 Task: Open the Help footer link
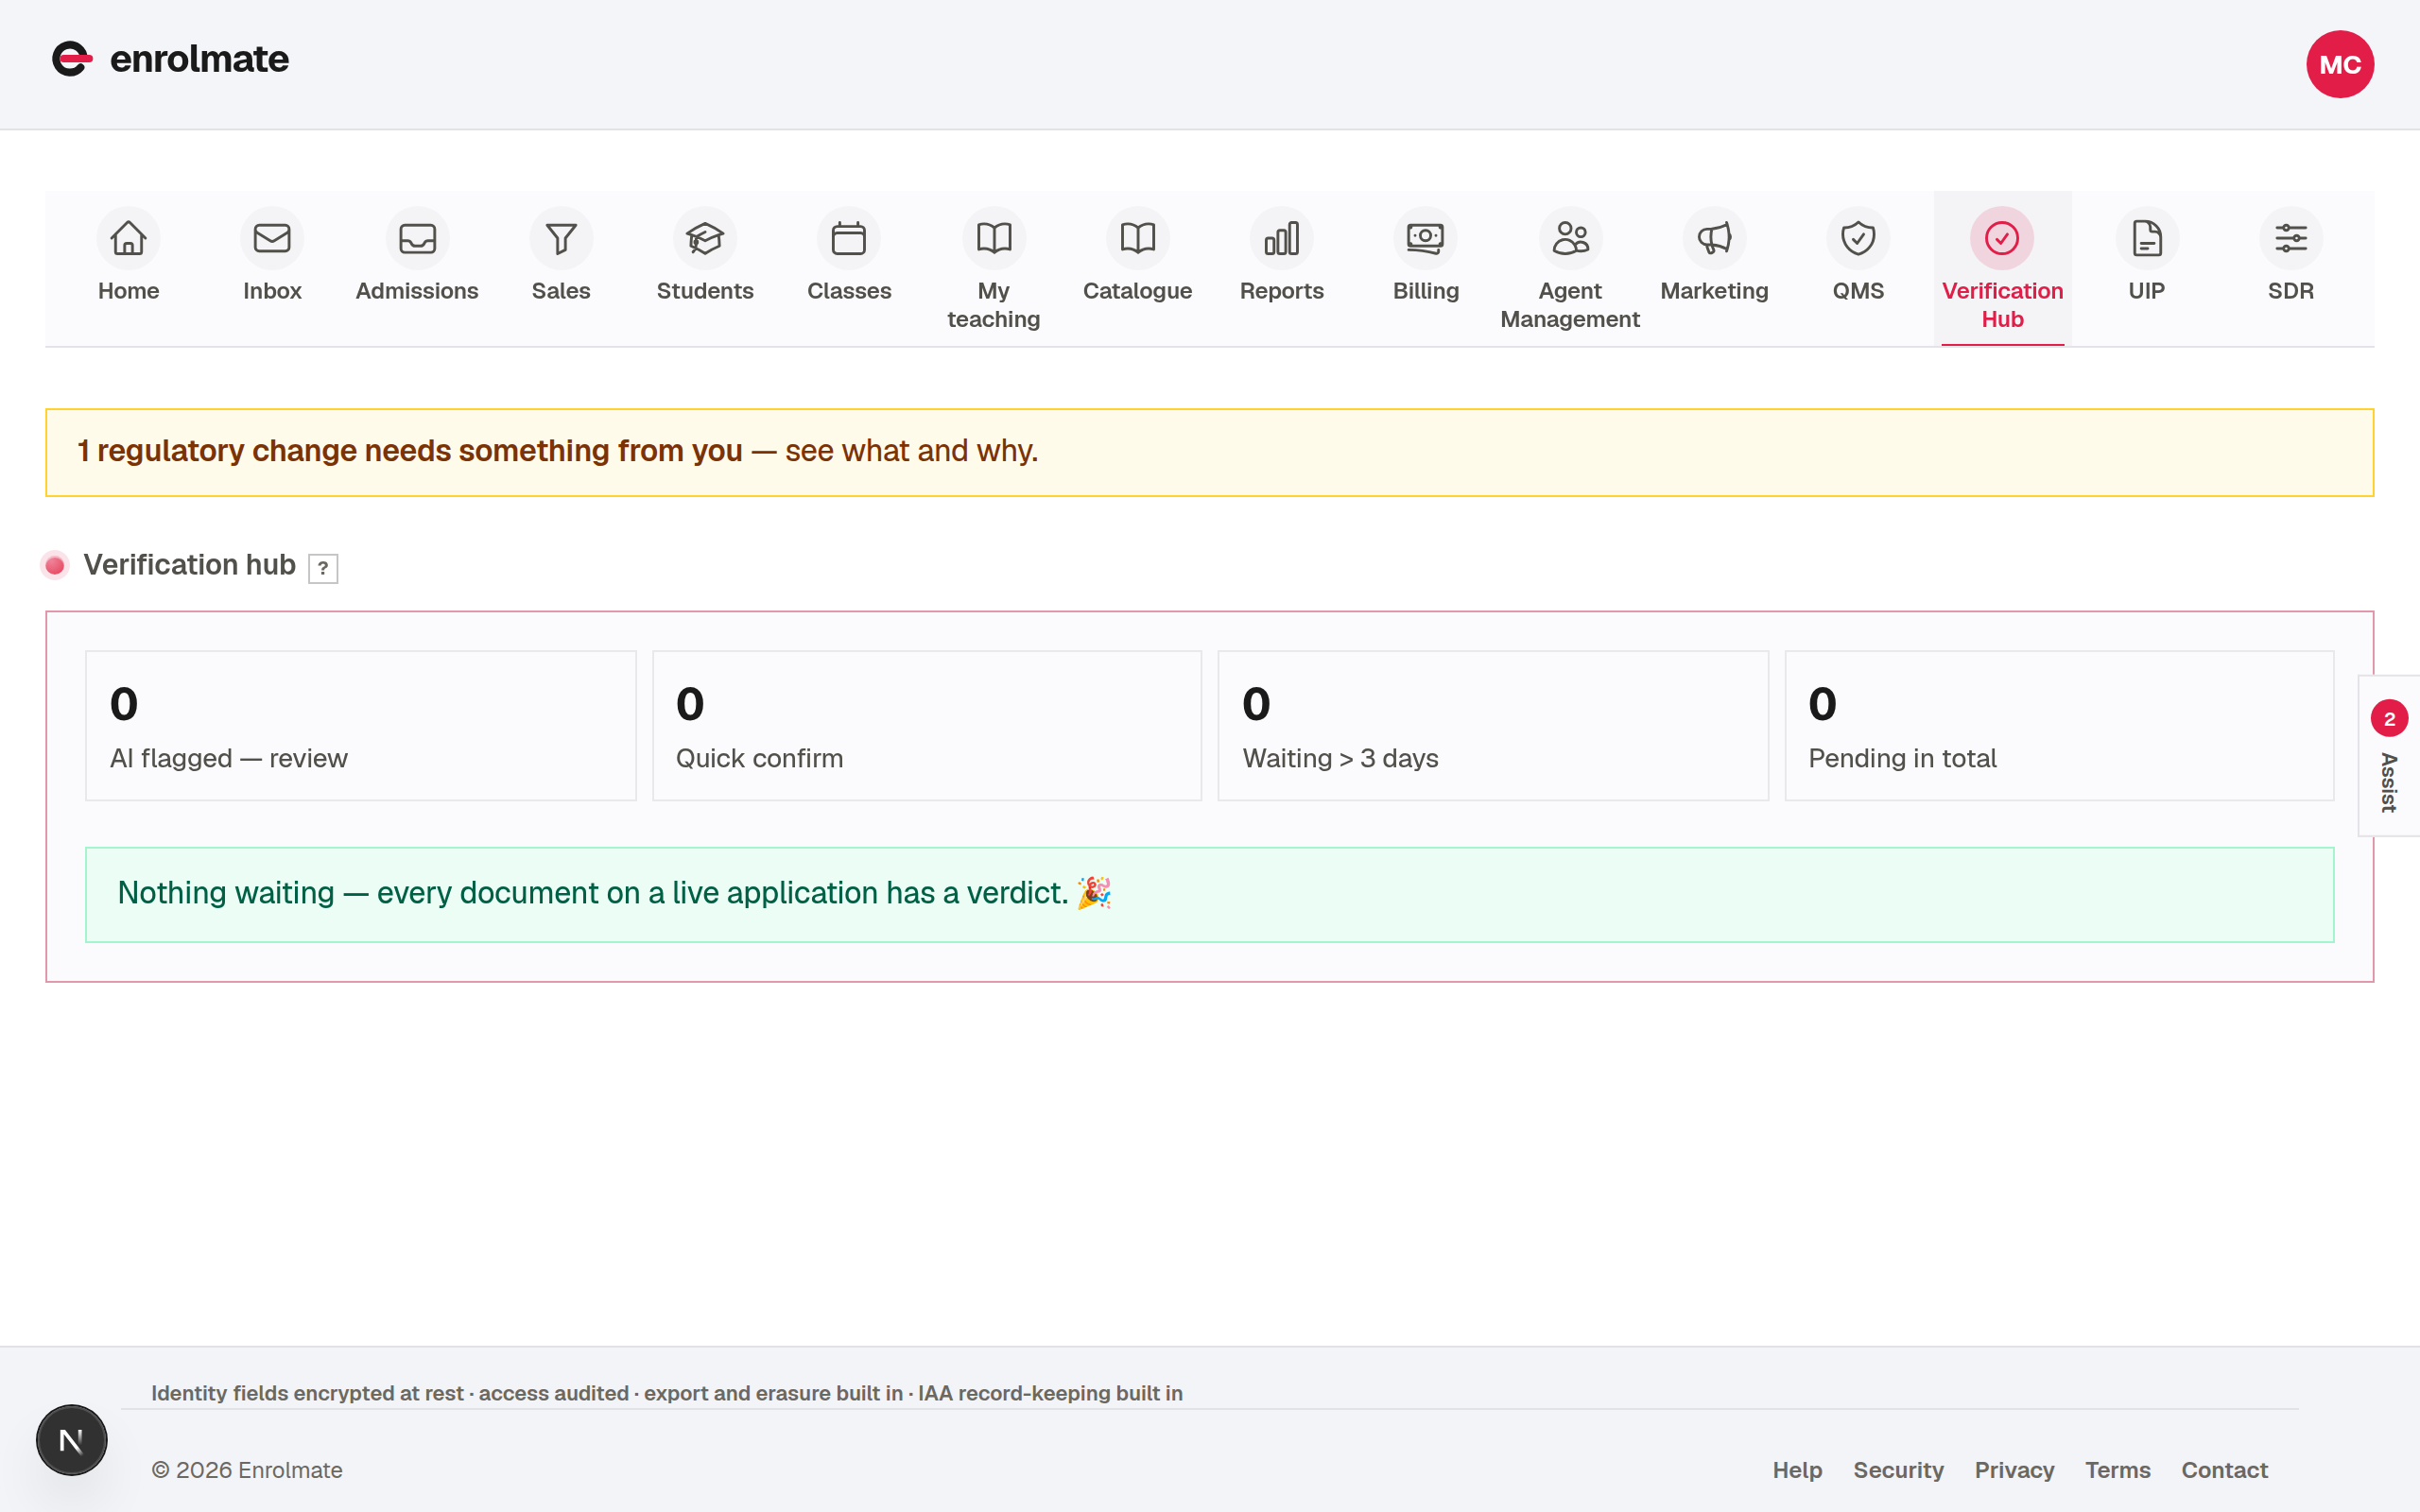1797,1470
